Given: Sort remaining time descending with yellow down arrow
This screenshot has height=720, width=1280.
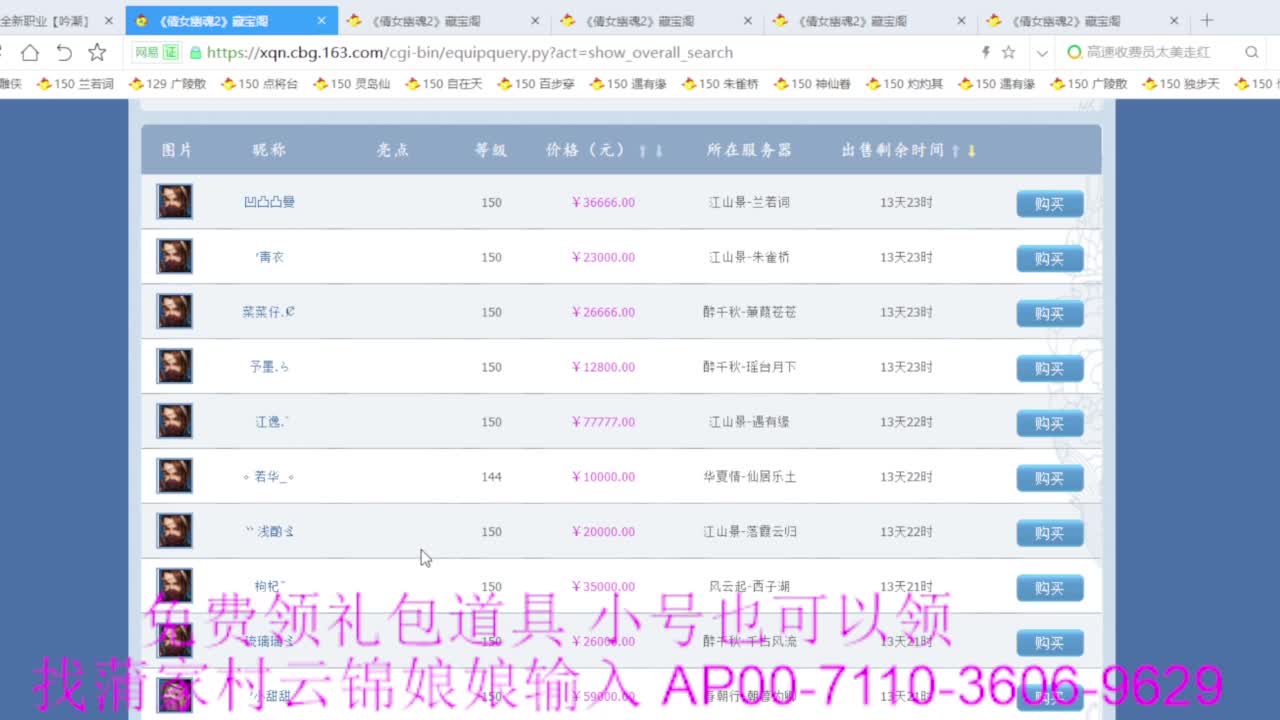Looking at the screenshot, I should pyautogui.click(x=971, y=151).
